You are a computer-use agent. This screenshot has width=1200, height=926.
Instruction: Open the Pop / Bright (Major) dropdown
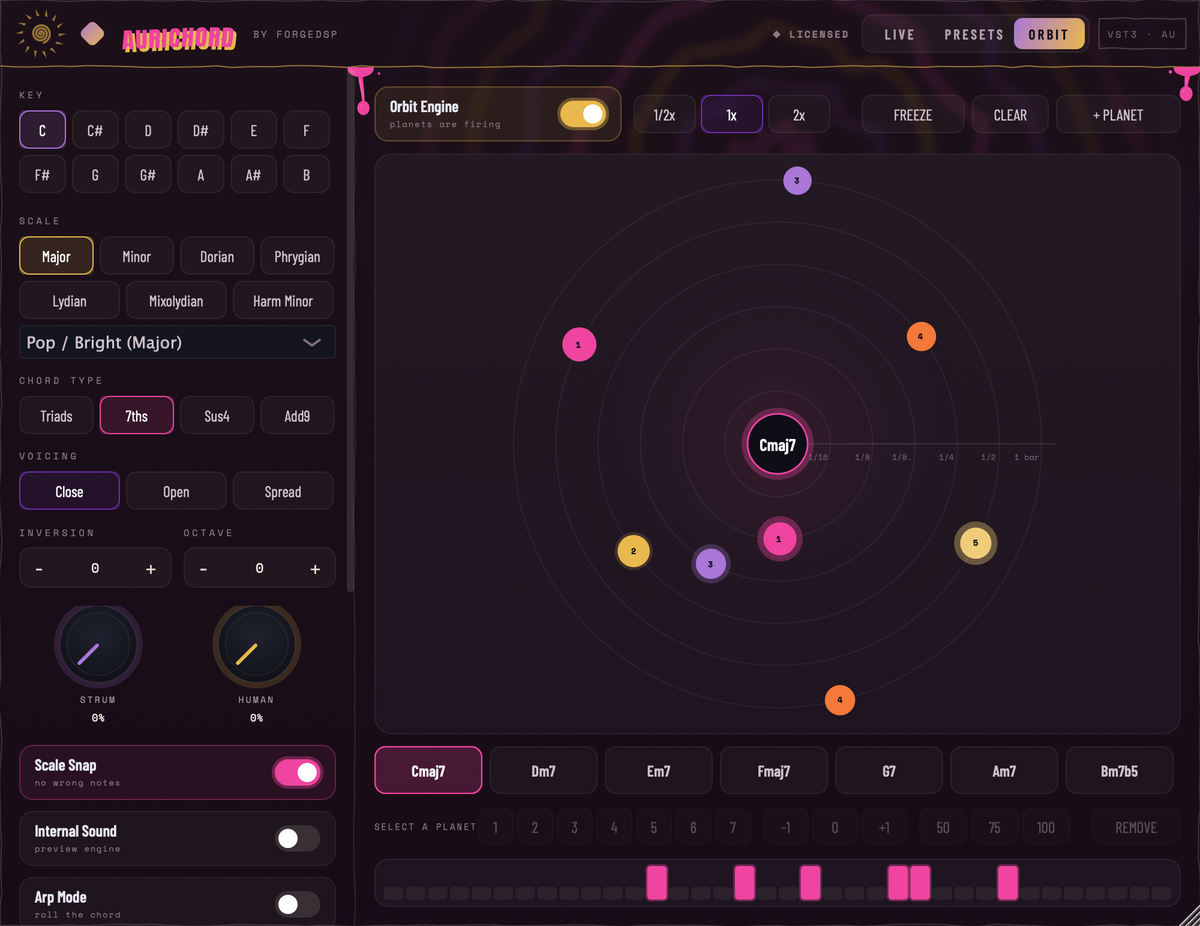[177, 342]
